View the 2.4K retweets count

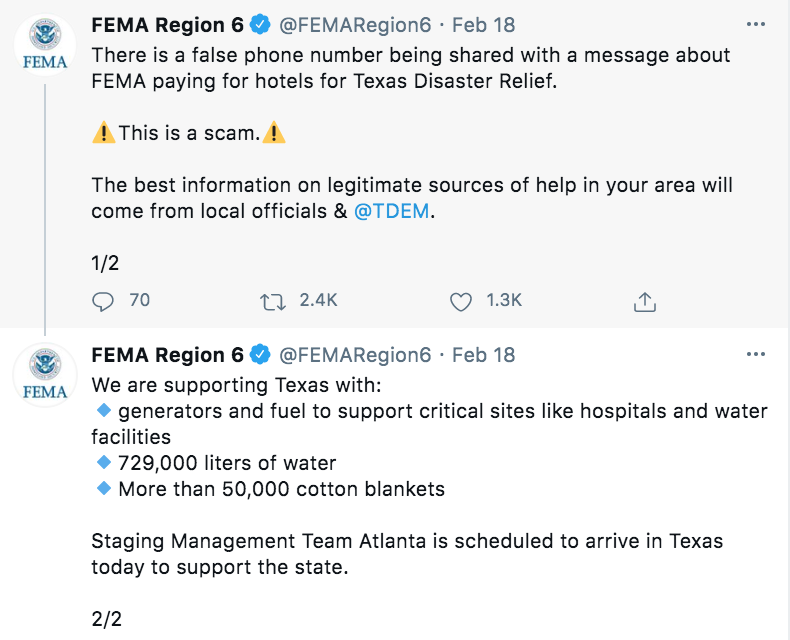click(x=318, y=300)
